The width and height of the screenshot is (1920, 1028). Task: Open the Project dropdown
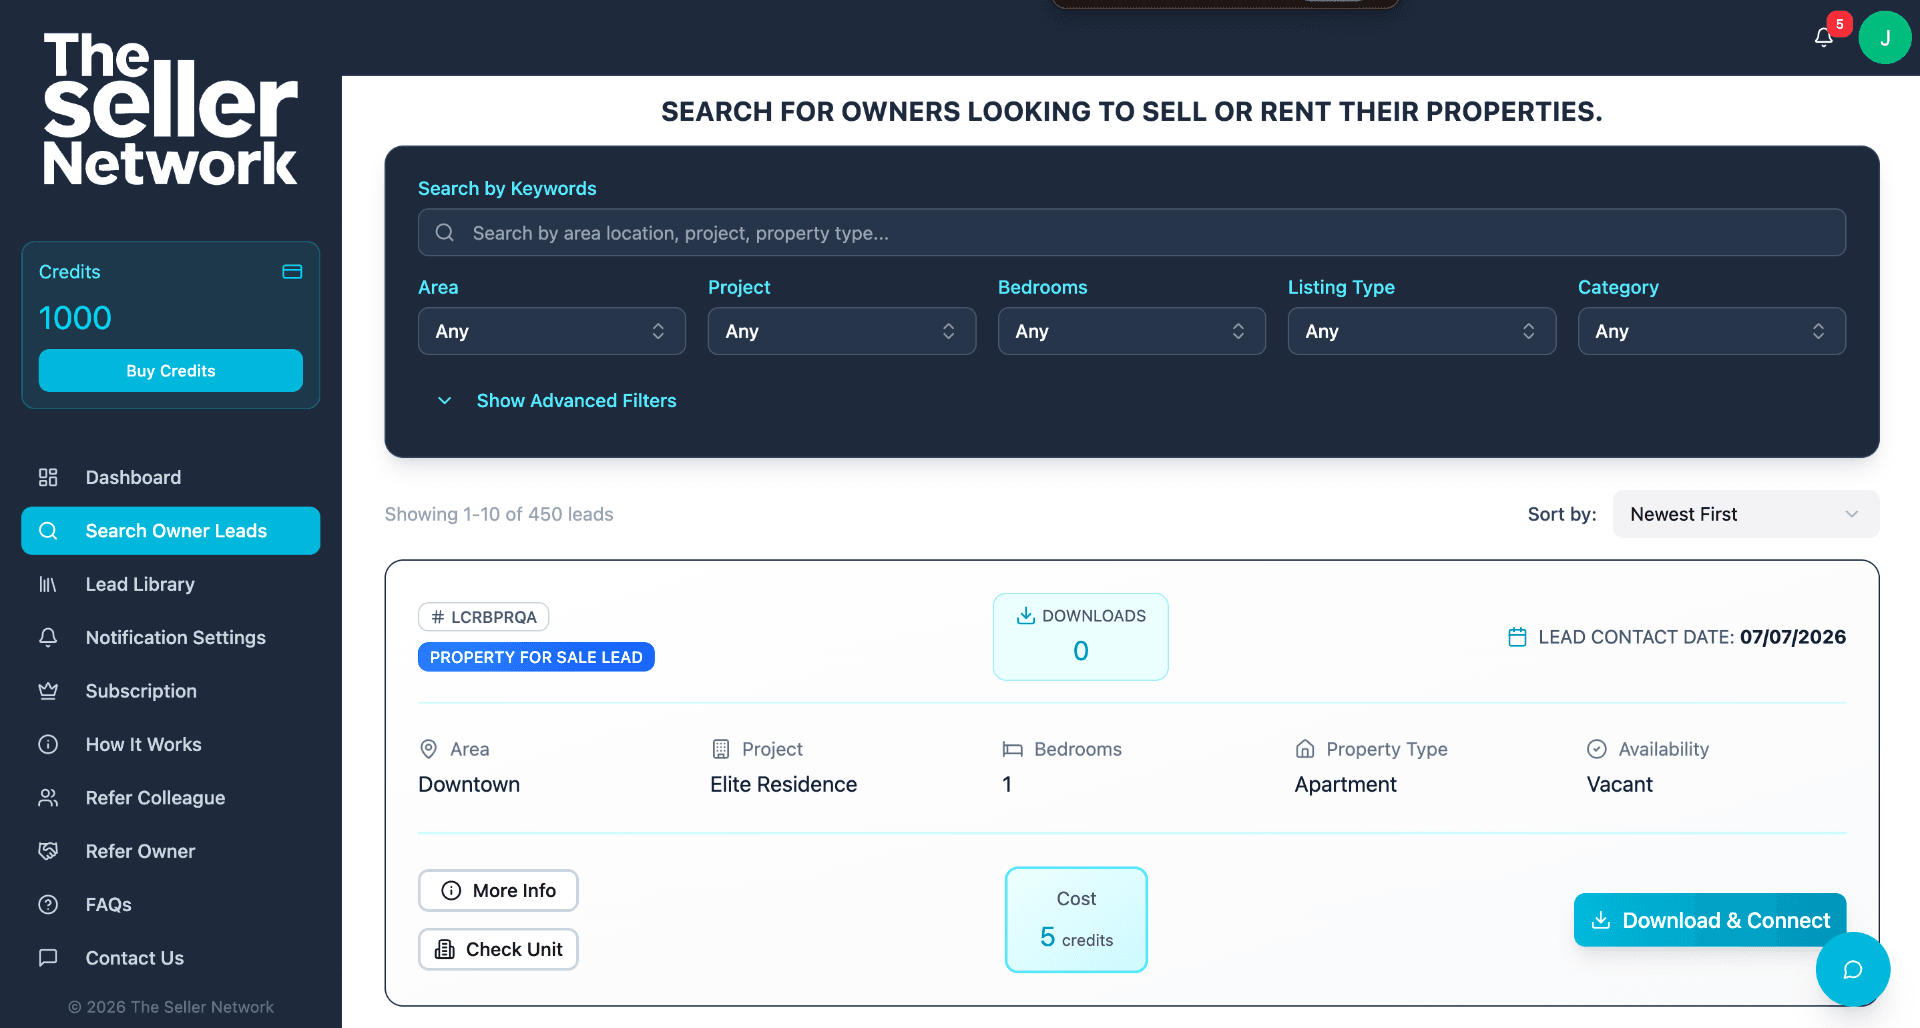point(842,331)
